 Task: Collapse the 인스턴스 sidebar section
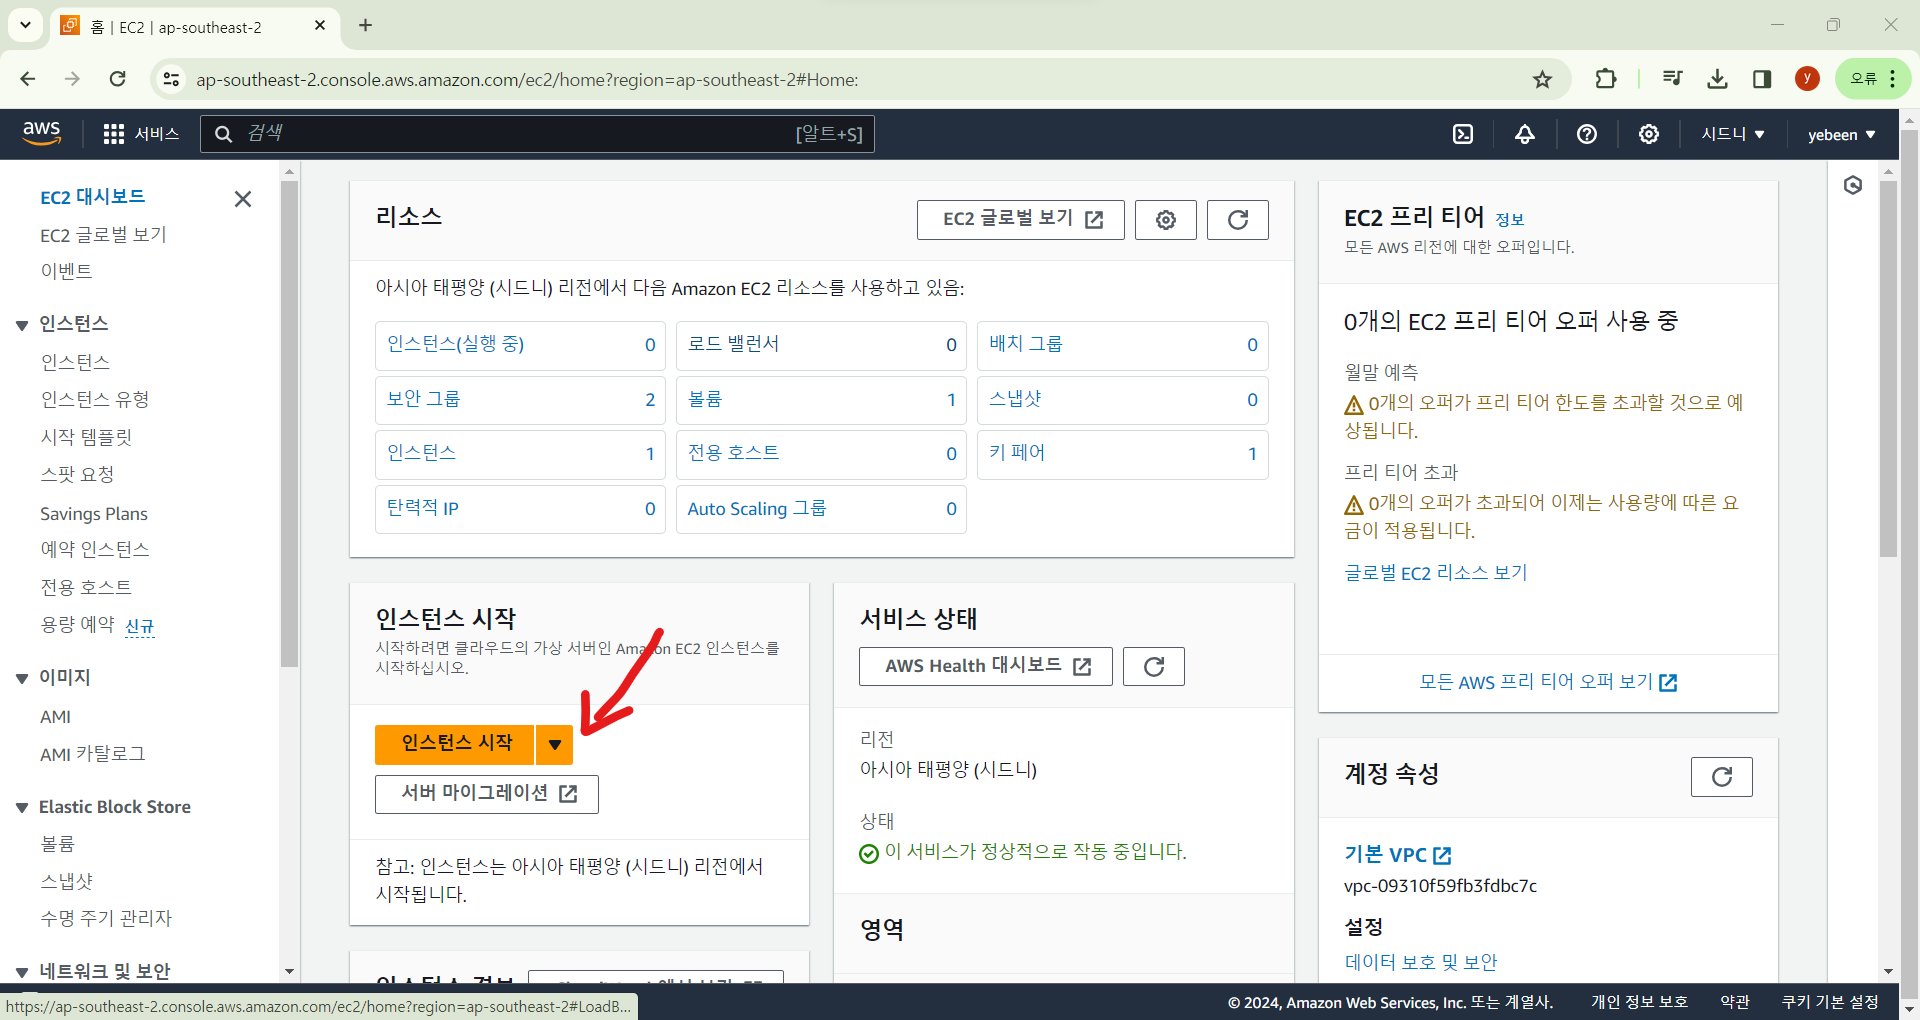(x=22, y=325)
